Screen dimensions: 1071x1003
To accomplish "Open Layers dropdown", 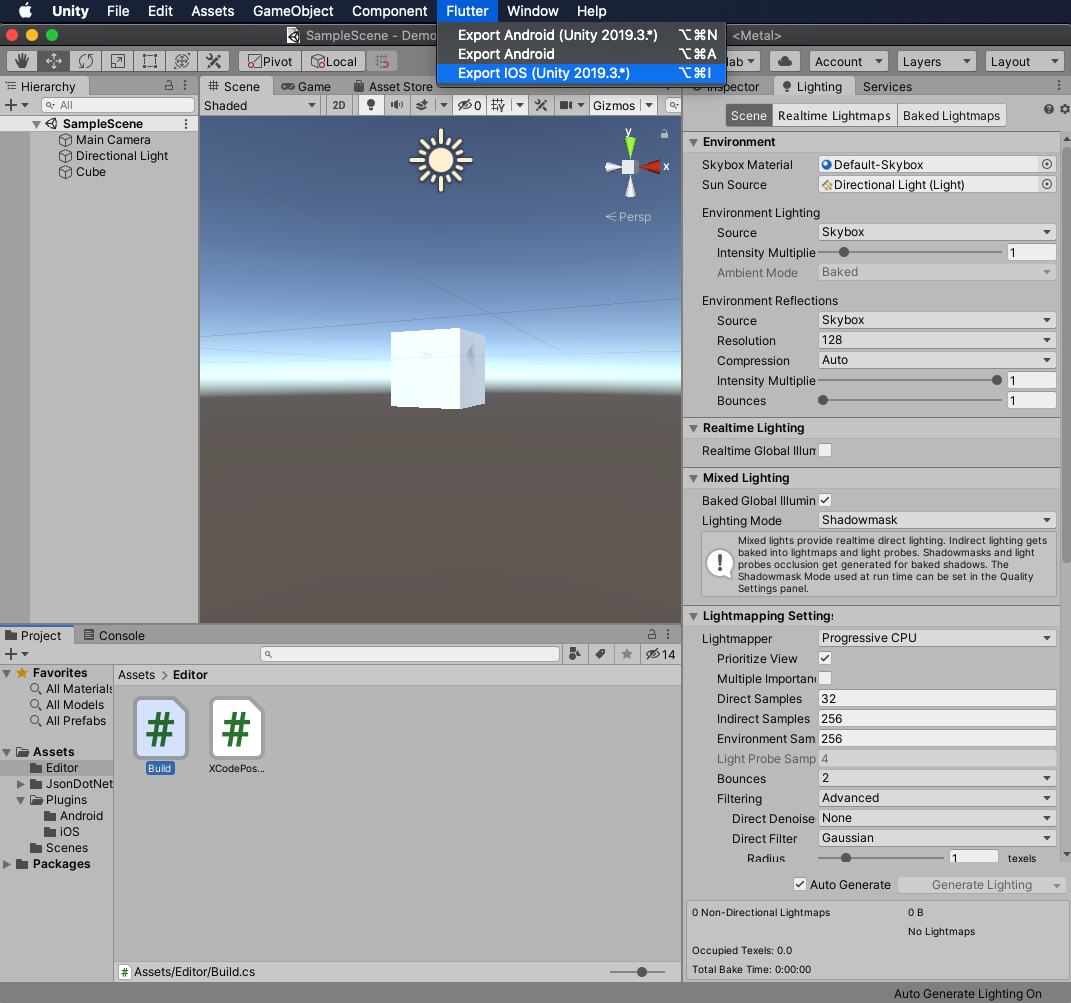I will pyautogui.click(x=936, y=61).
